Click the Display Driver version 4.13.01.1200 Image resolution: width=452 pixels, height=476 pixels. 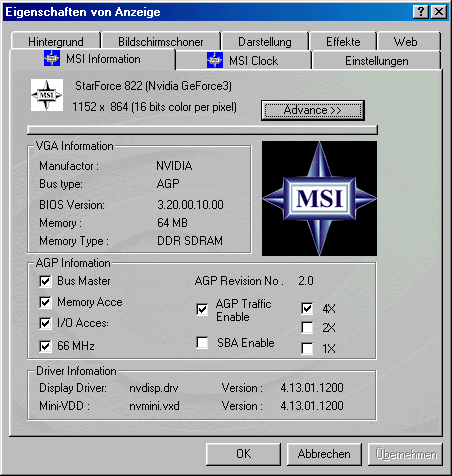tap(312, 388)
